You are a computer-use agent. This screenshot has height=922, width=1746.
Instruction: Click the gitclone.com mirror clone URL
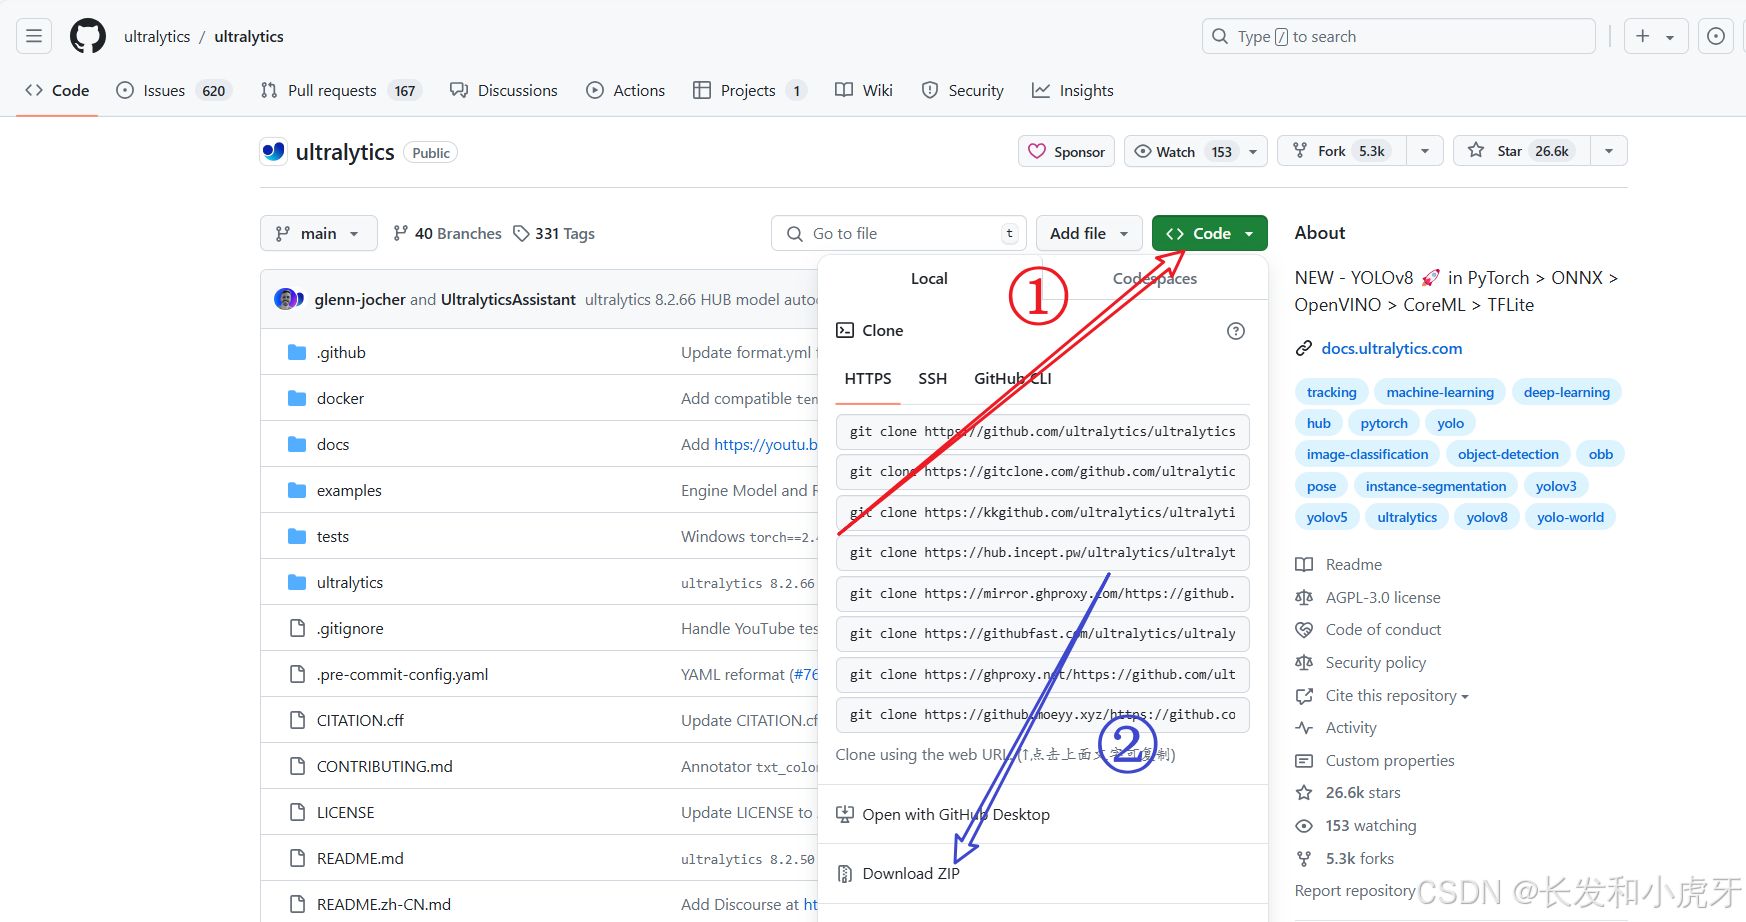[x=1043, y=471]
